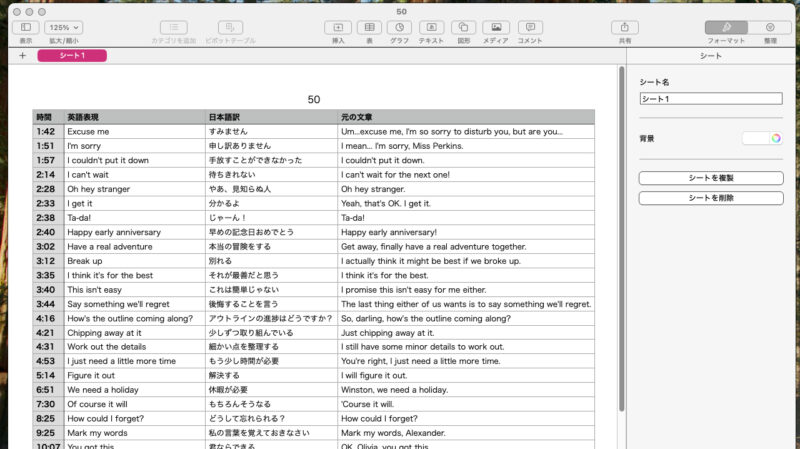Viewport: 800px width, 449px height.
Task: Click the シート inspector panel heading
Action: (711, 56)
